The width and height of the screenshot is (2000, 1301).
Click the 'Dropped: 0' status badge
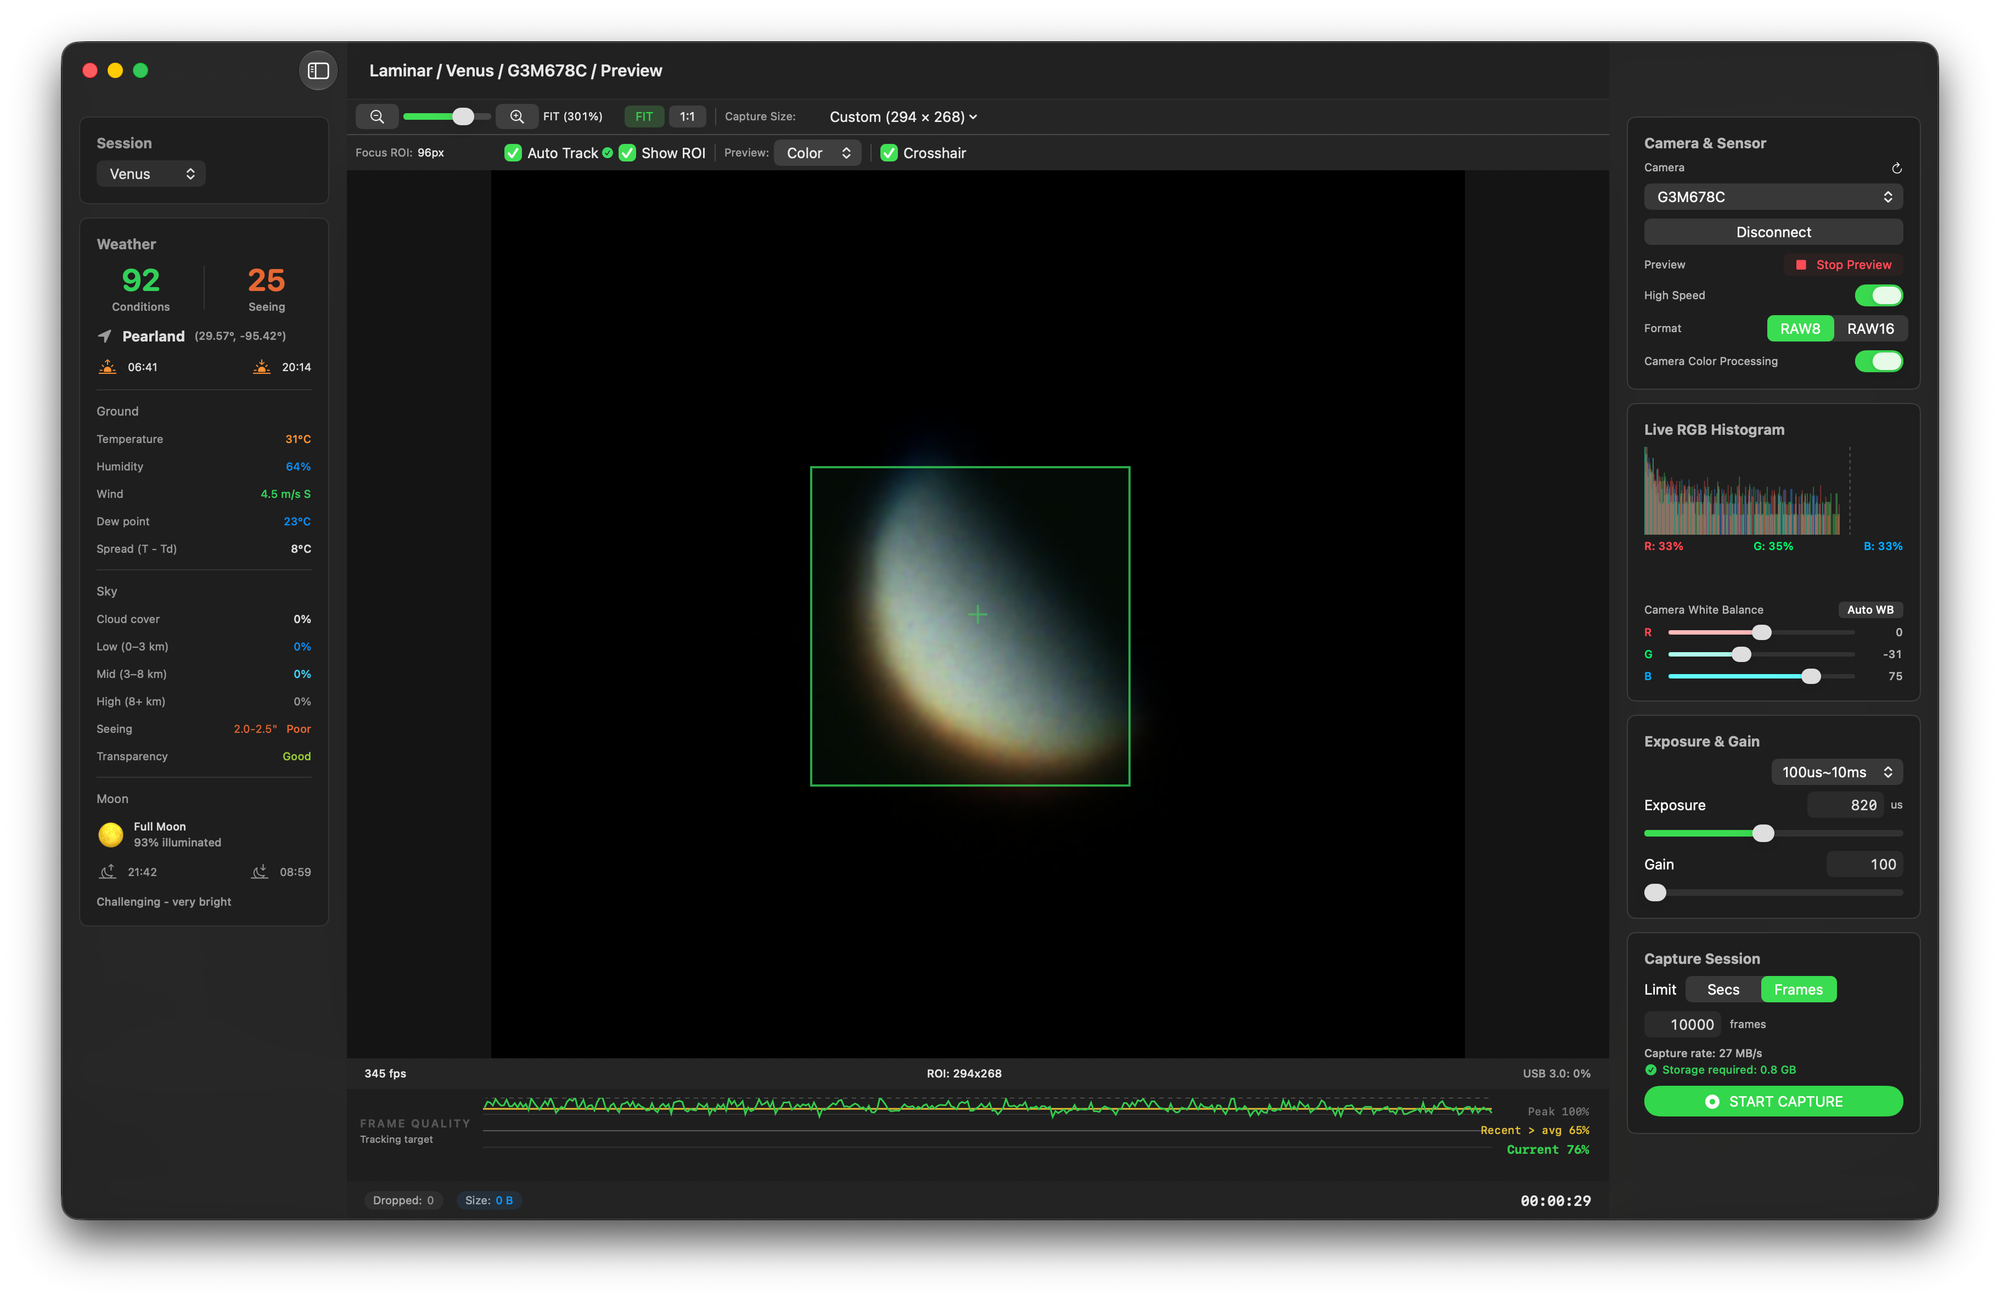pyautogui.click(x=403, y=1201)
